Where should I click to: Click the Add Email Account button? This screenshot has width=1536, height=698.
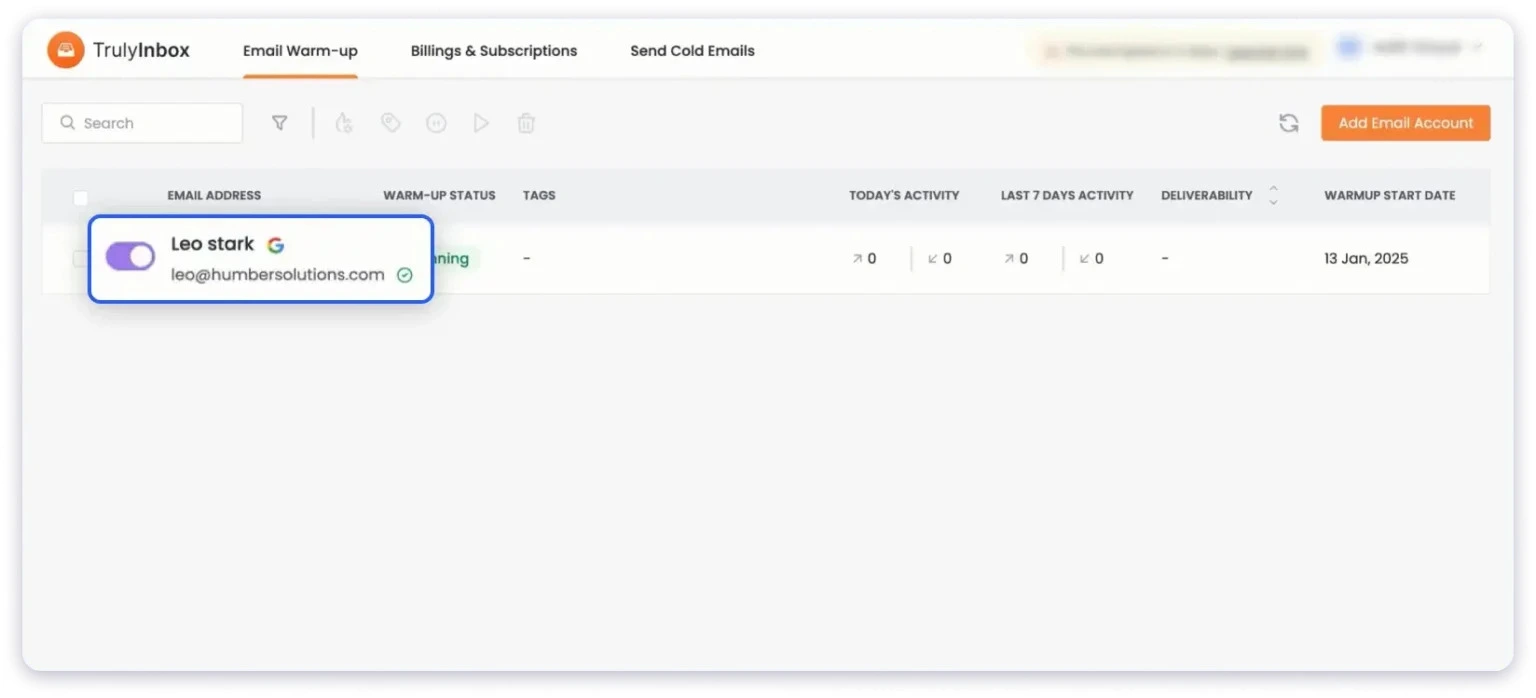coord(1405,122)
